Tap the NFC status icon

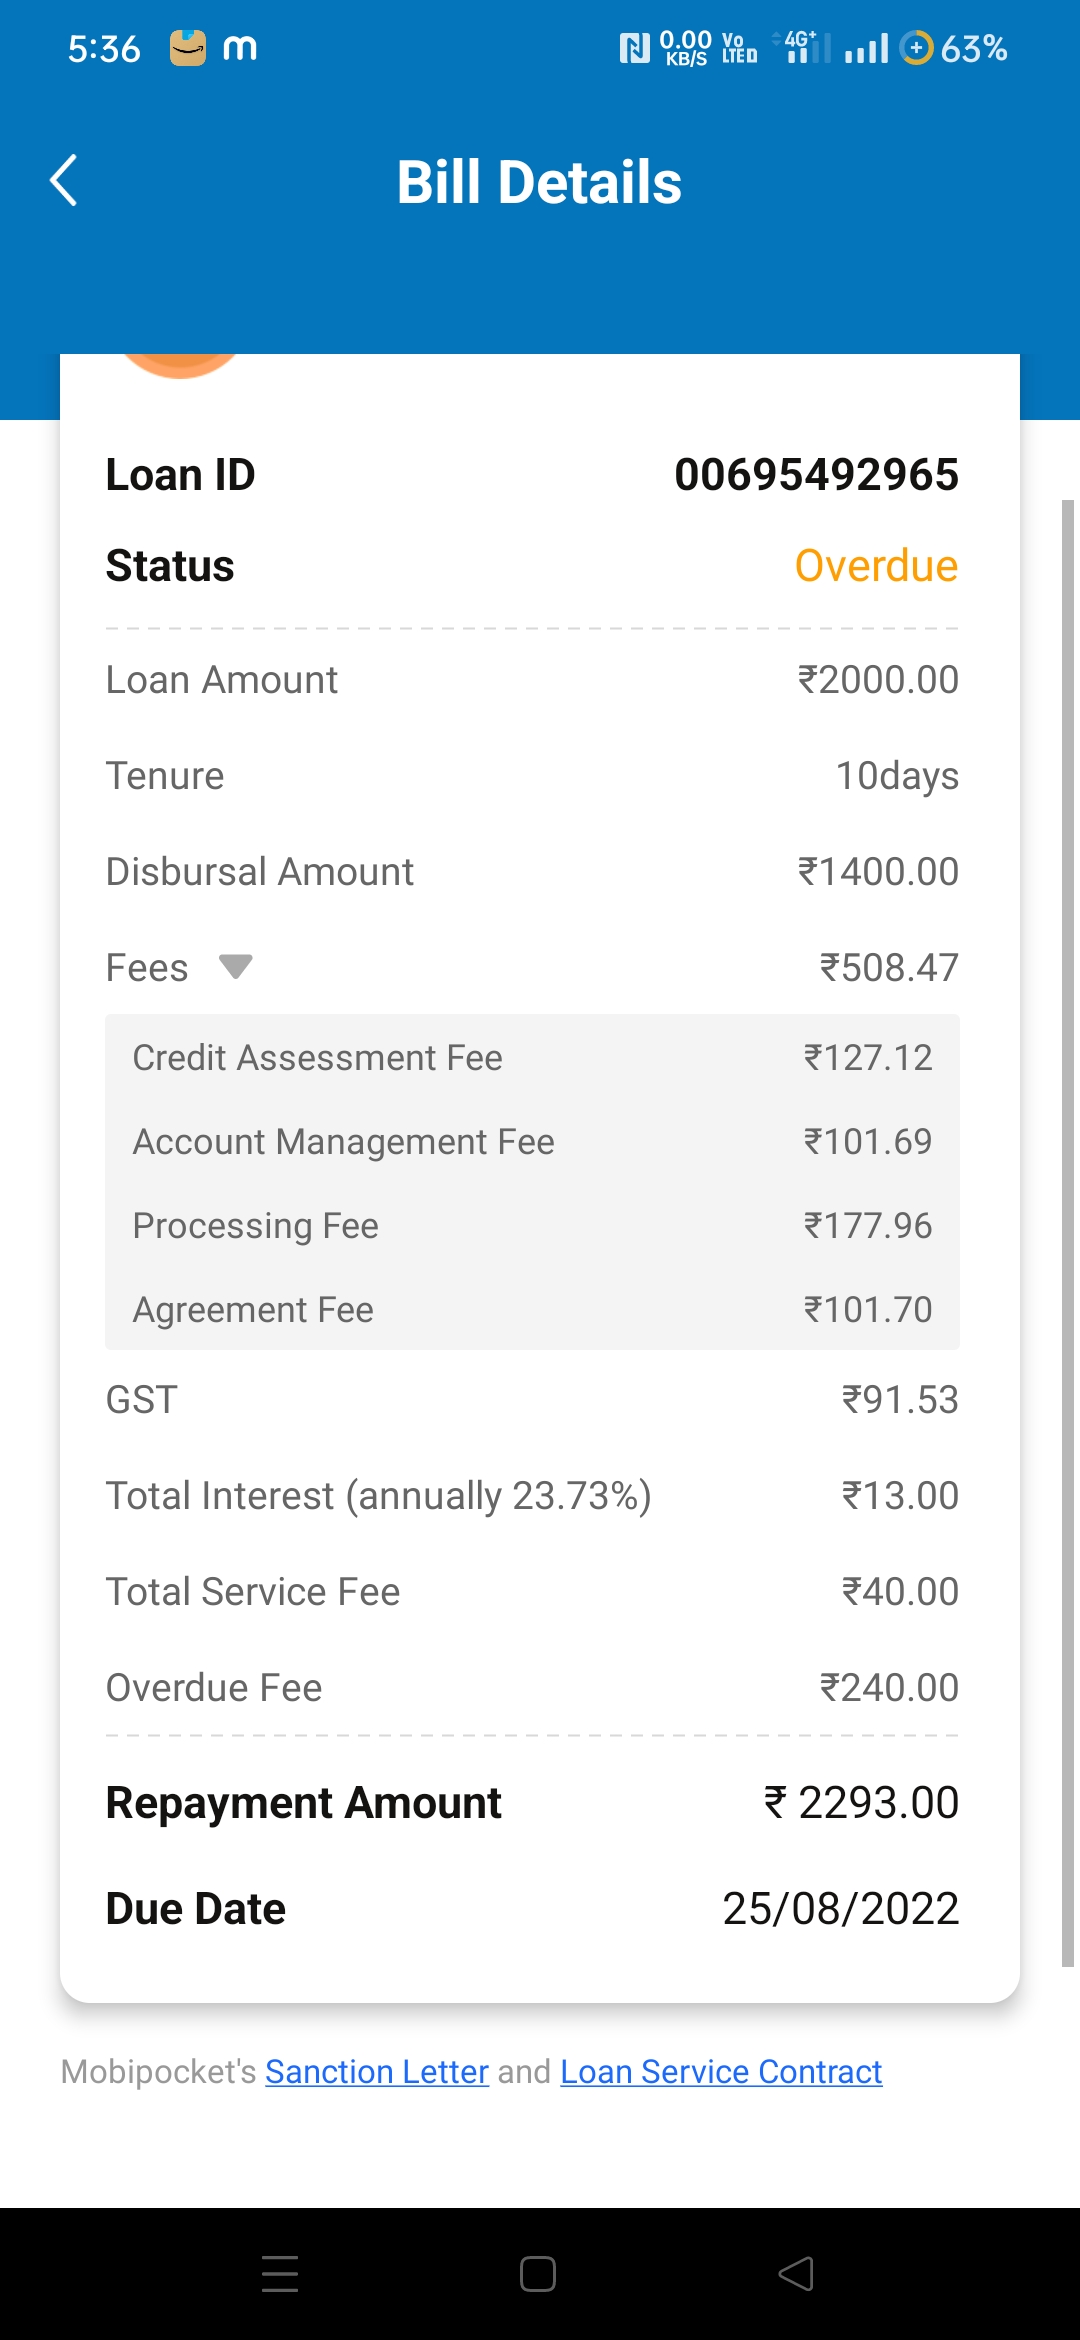[634, 48]
